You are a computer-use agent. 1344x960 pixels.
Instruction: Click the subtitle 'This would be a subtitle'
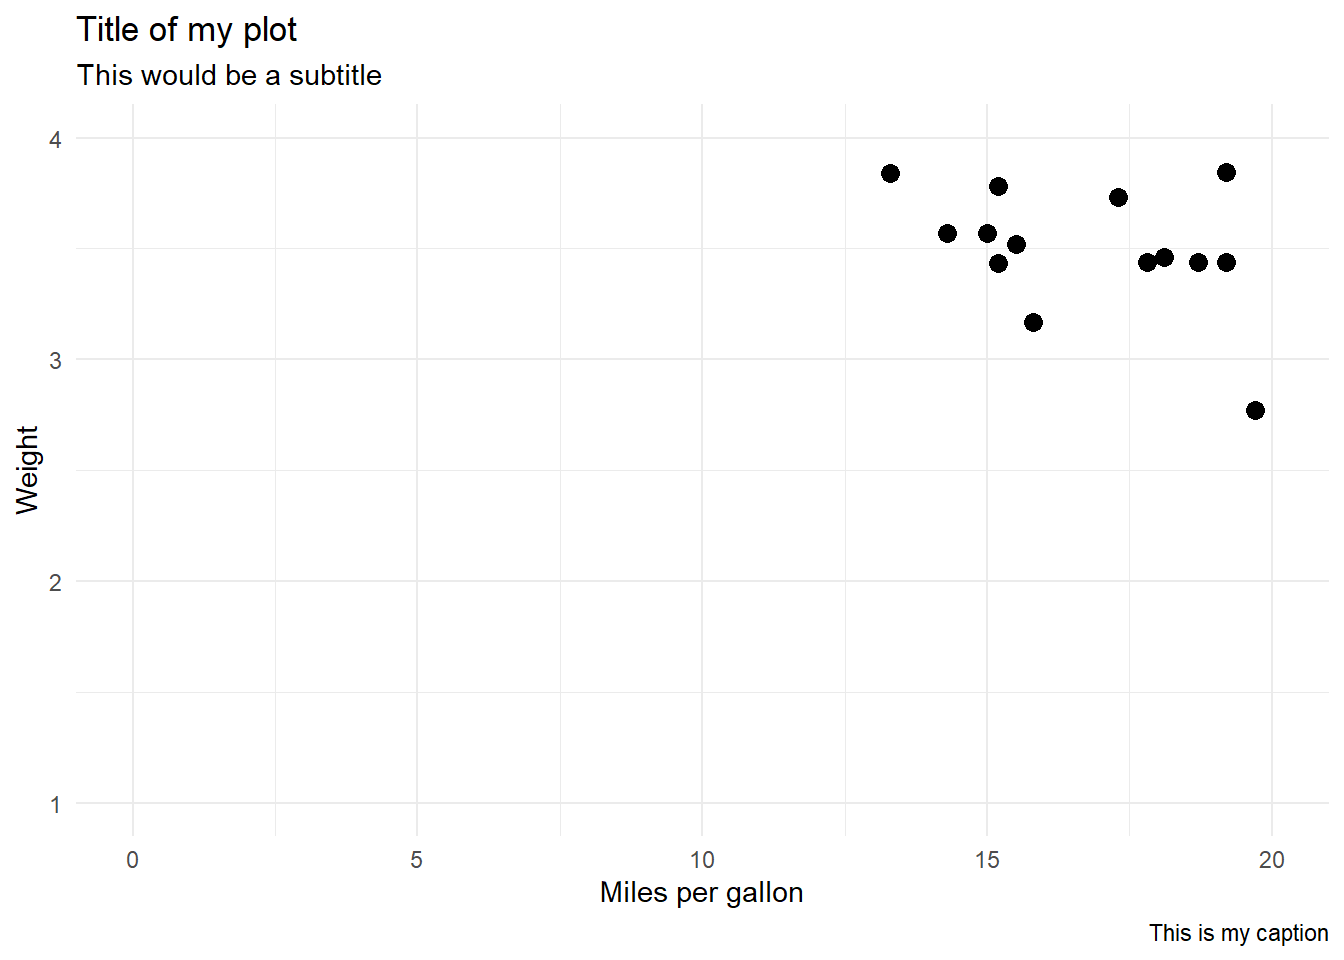(229, 76)
